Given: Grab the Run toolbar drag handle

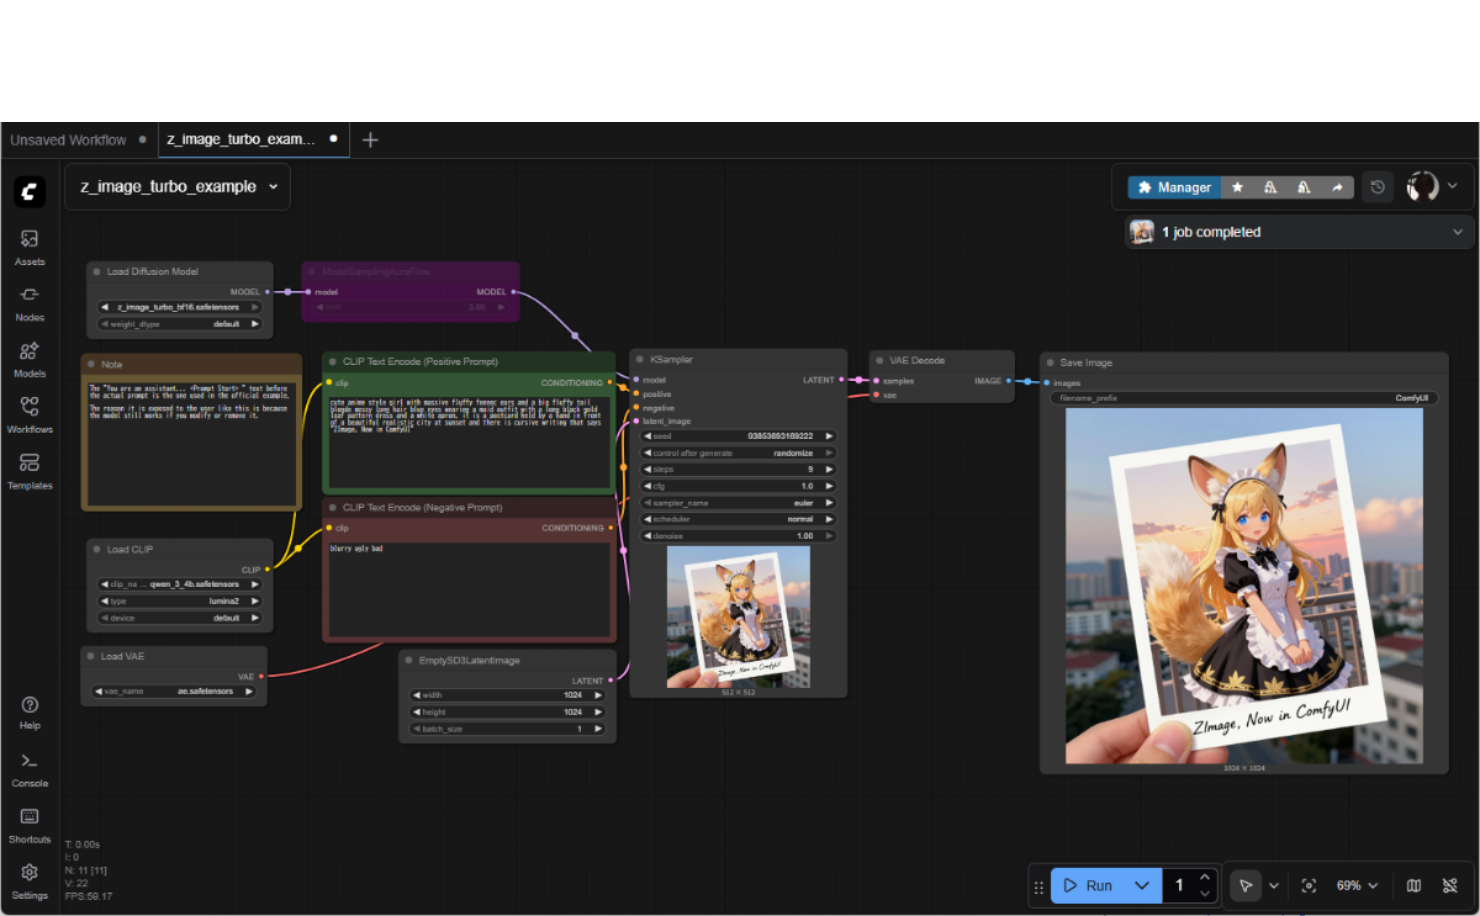Looking at the screenshot, I should [x=1038, y=886].
